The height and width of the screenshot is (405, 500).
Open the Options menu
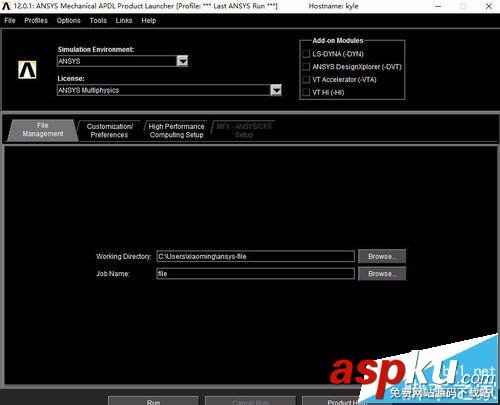[68, 21]
